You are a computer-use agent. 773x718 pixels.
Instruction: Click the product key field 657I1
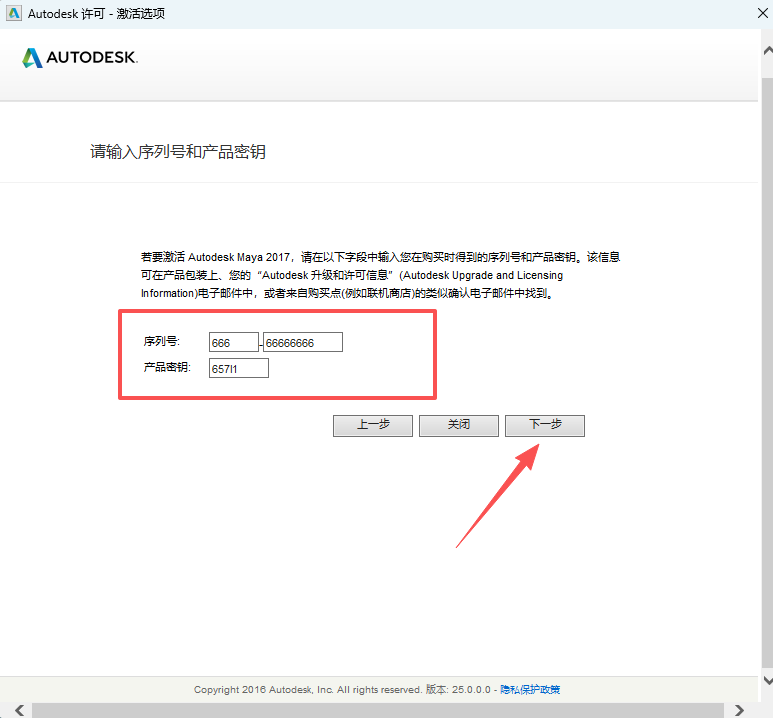click(239, 368)
